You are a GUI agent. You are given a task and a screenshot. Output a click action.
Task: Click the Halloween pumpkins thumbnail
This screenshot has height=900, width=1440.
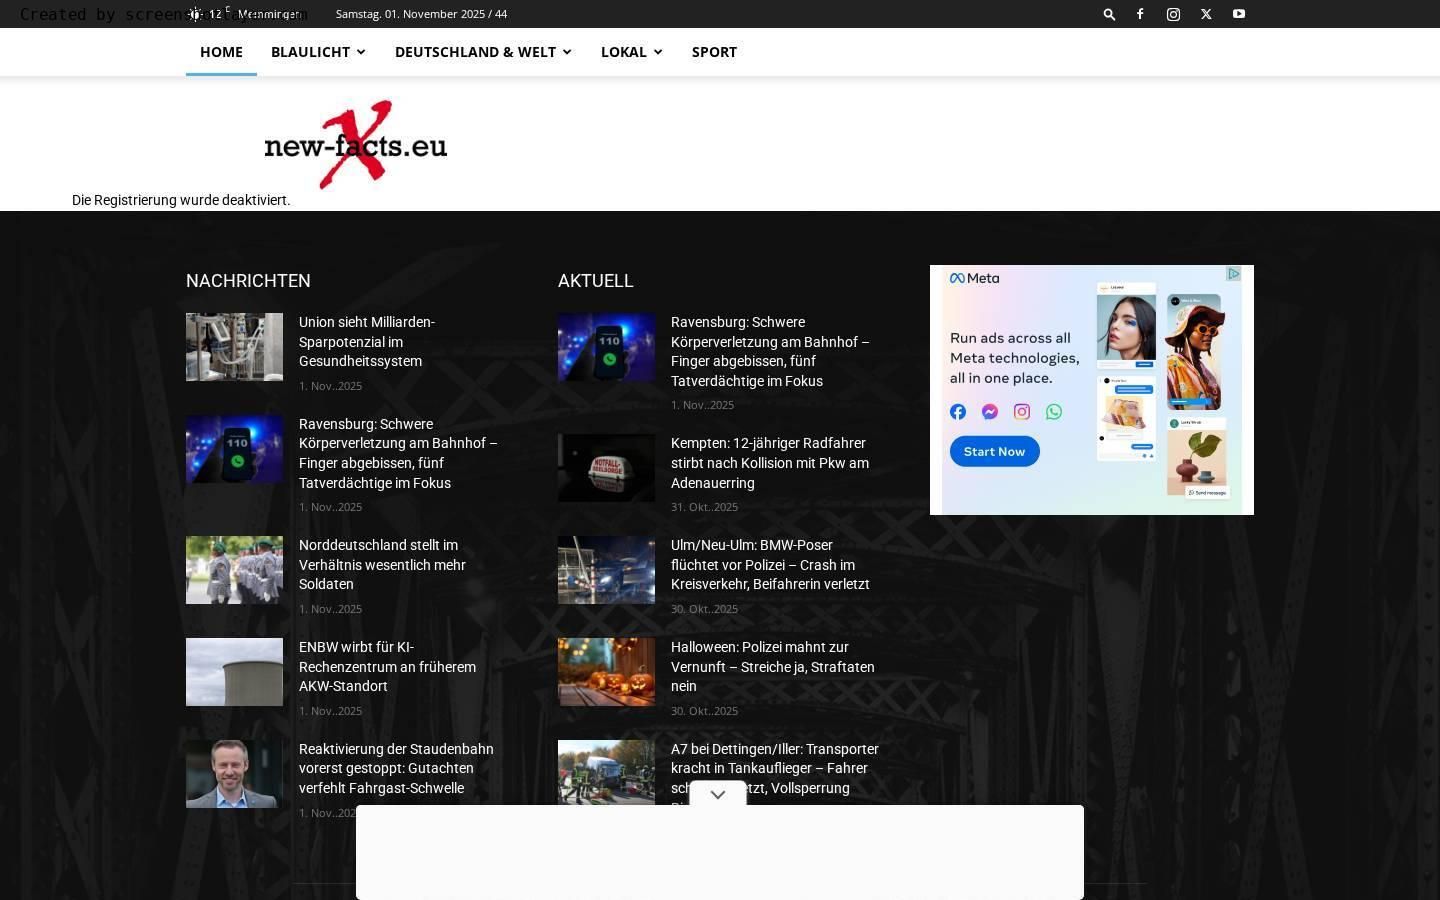606,672
